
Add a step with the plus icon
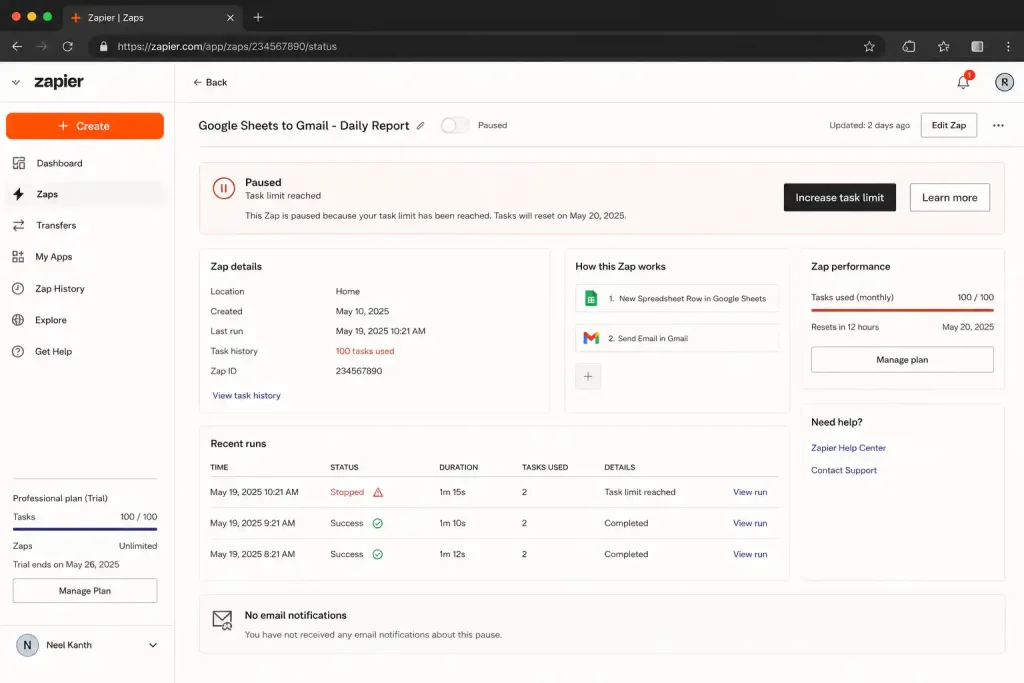588,376
